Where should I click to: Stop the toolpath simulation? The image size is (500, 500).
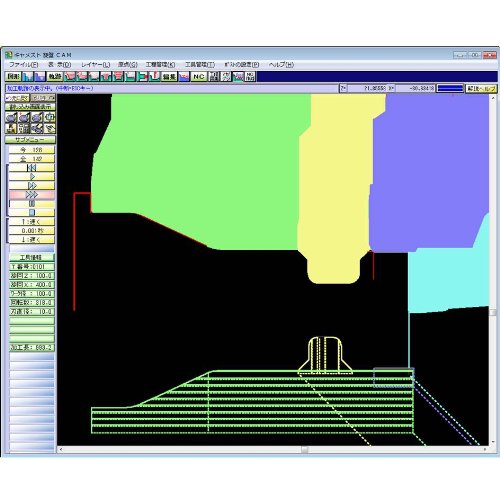point(32,213)
